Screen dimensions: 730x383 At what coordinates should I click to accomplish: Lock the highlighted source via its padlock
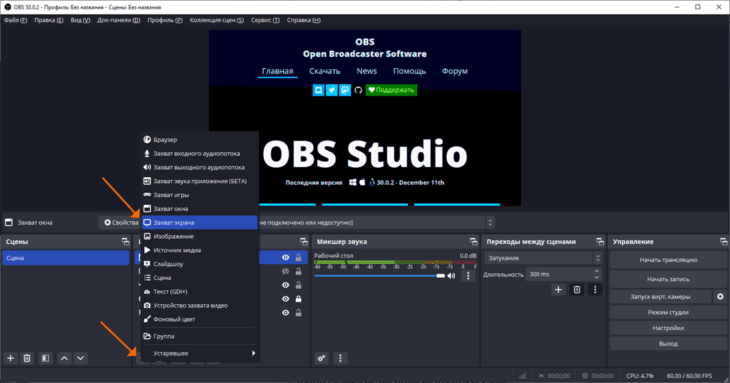[x=298, y=257]
